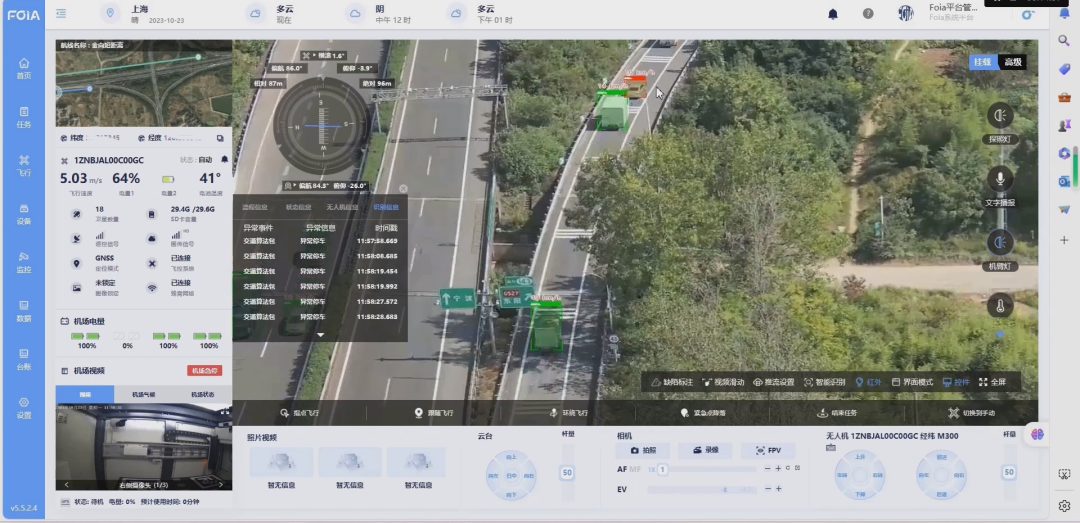Switch to the 无人机信息 tab

(x=342, y=207)
